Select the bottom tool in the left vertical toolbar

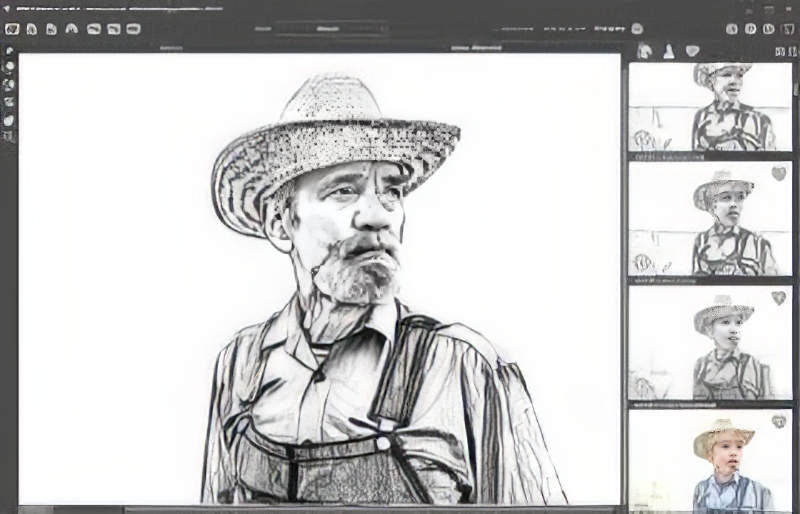pos(9,136)
